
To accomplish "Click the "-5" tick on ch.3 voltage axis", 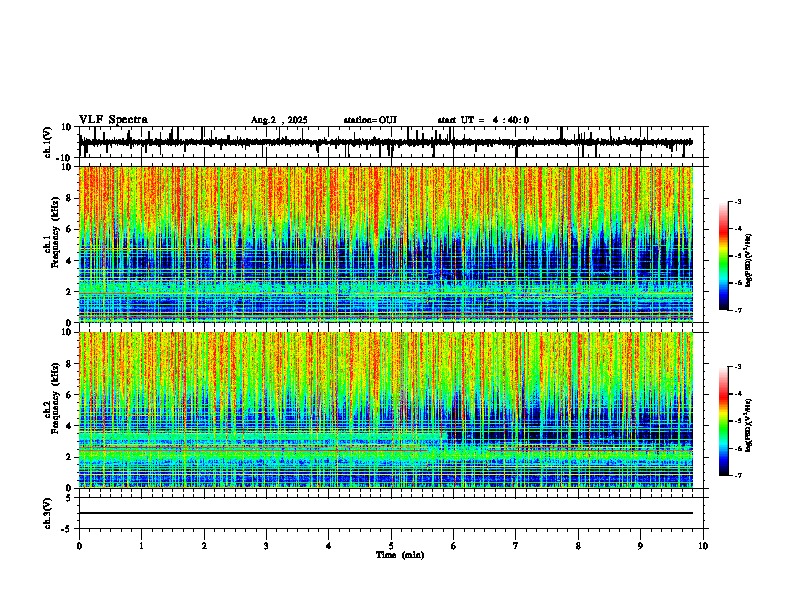I will tap(67, 529).
